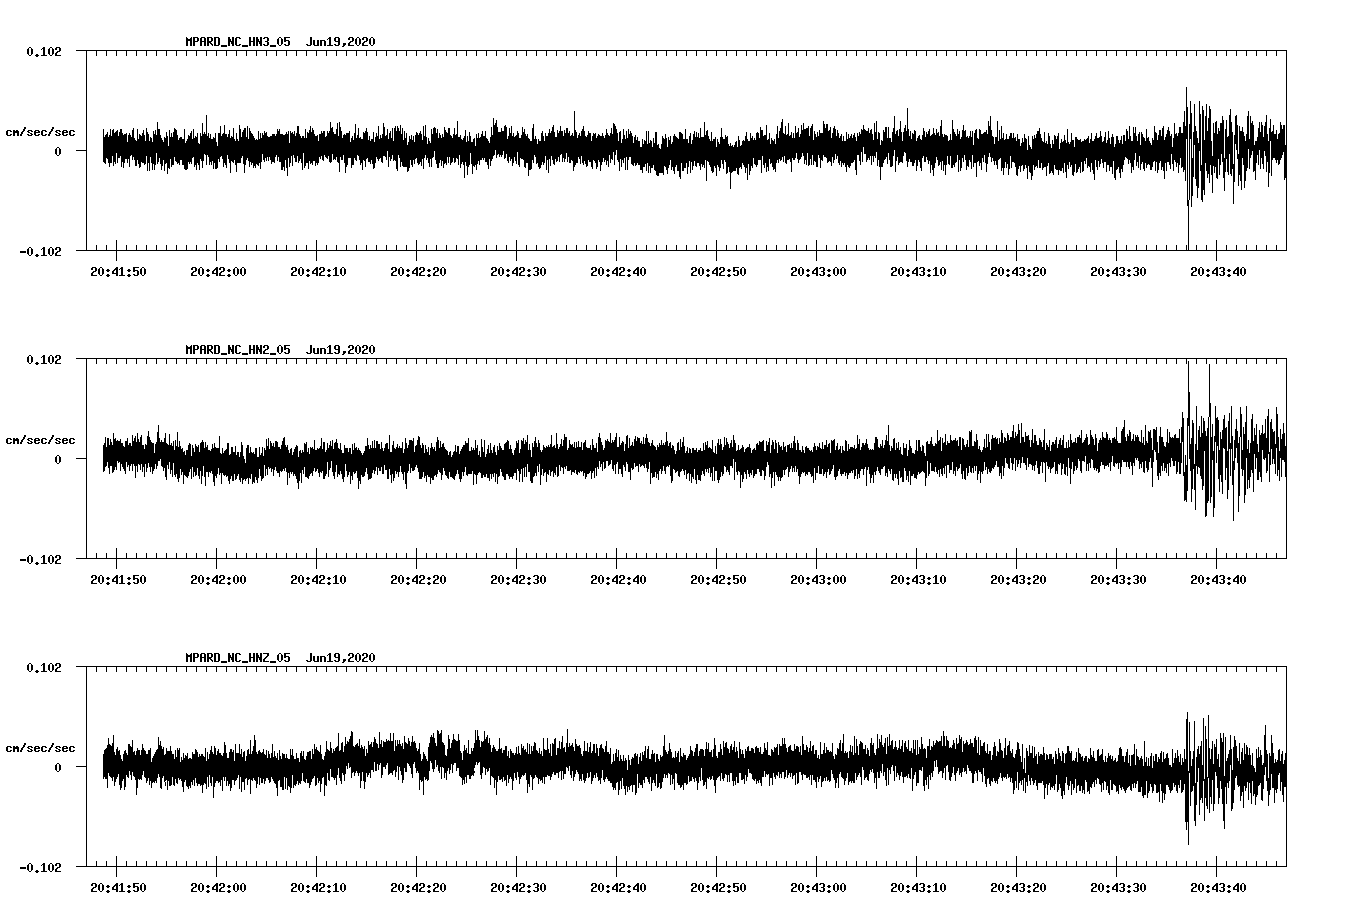Pick 20:42:10 on the HNZ time axis

(x=318, y=887)
